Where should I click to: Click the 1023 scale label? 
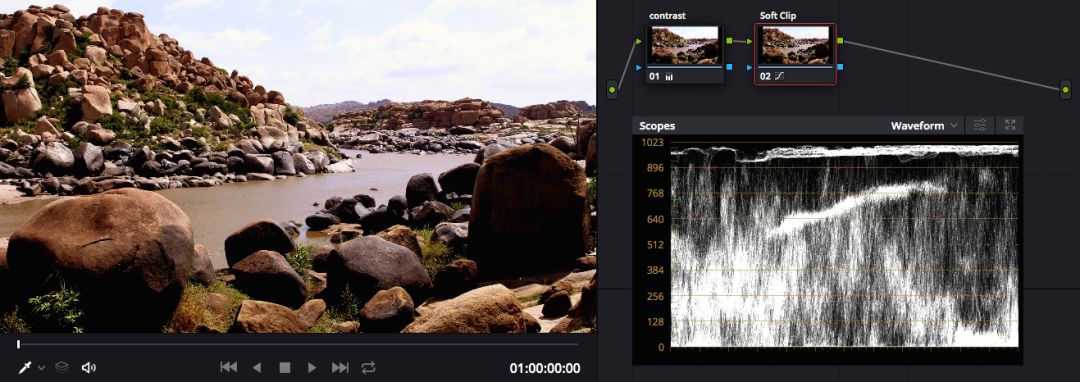653,142
